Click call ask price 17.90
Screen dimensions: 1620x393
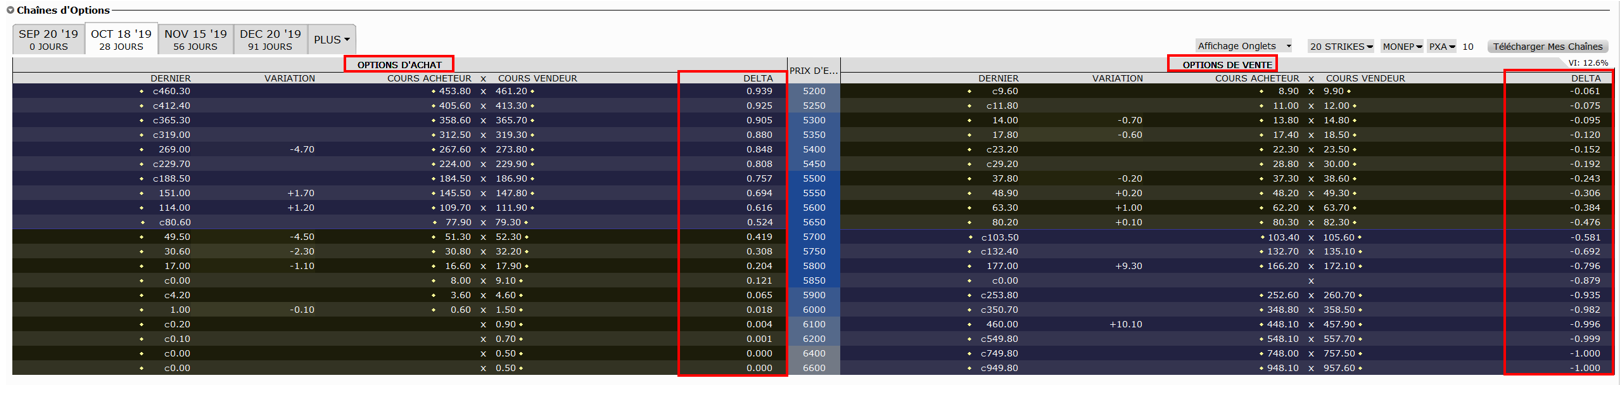(508, 266)
